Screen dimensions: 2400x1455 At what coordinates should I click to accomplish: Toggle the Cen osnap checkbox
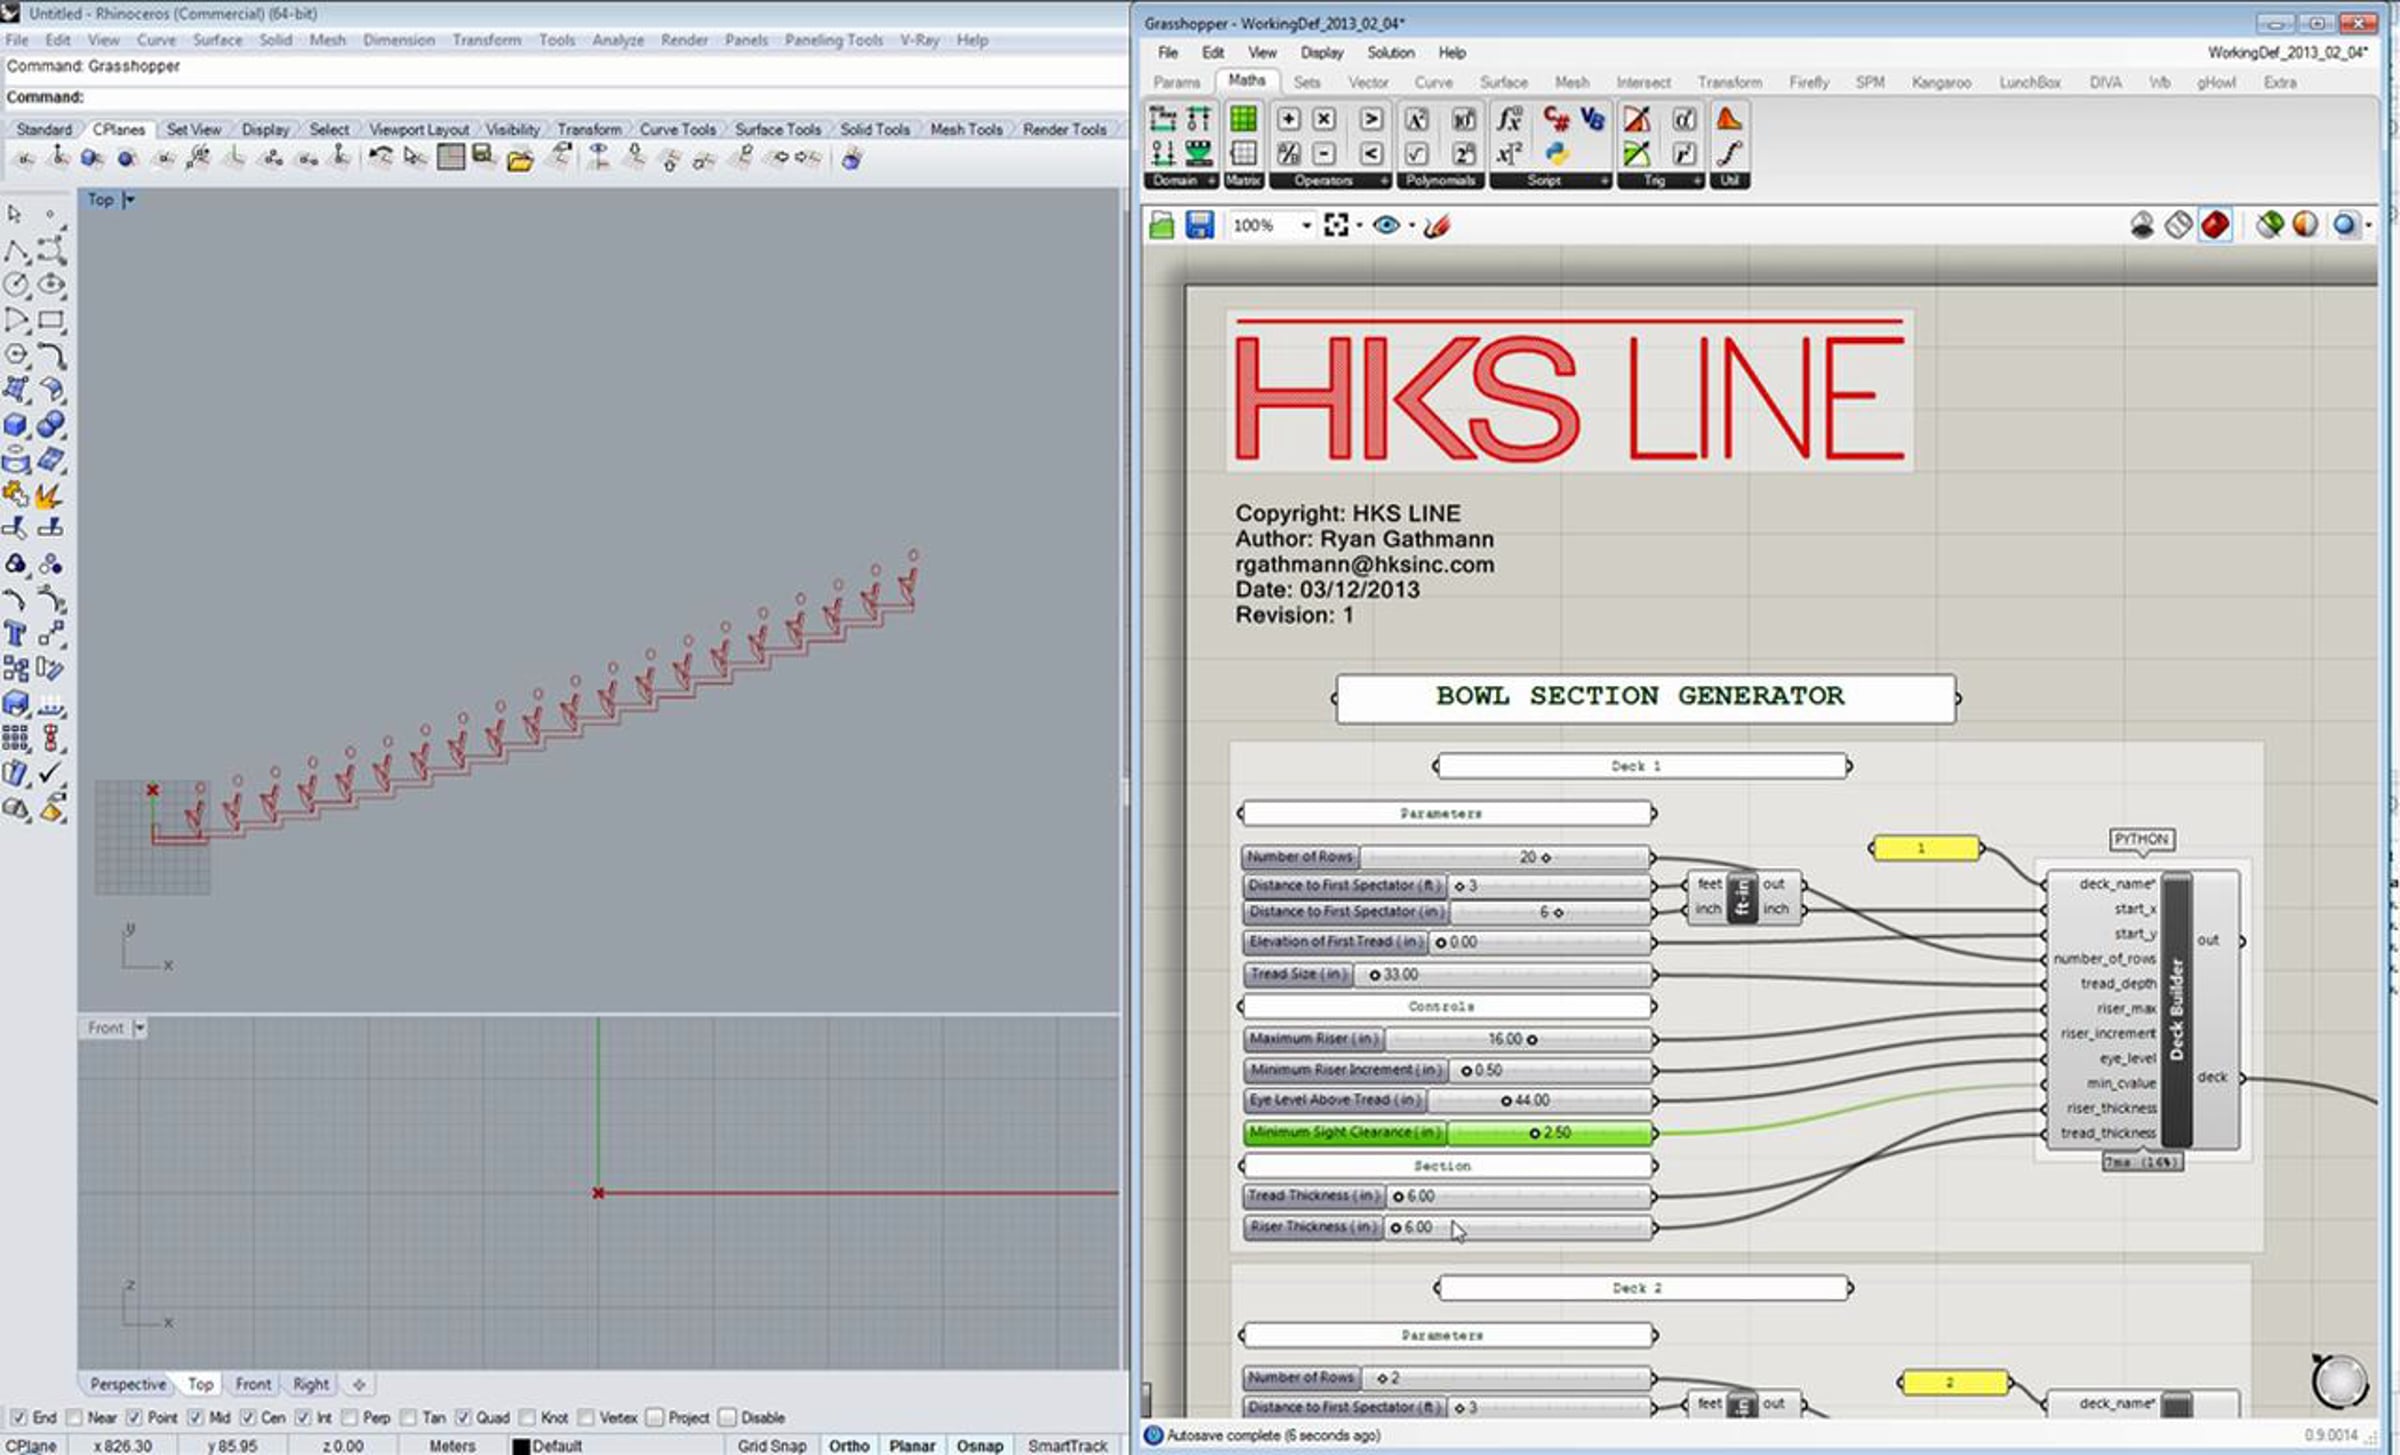(248, 1417)
